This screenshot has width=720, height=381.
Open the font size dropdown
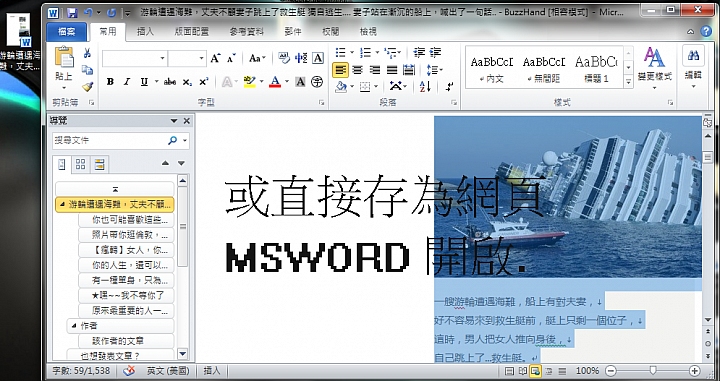pos(201,58)
